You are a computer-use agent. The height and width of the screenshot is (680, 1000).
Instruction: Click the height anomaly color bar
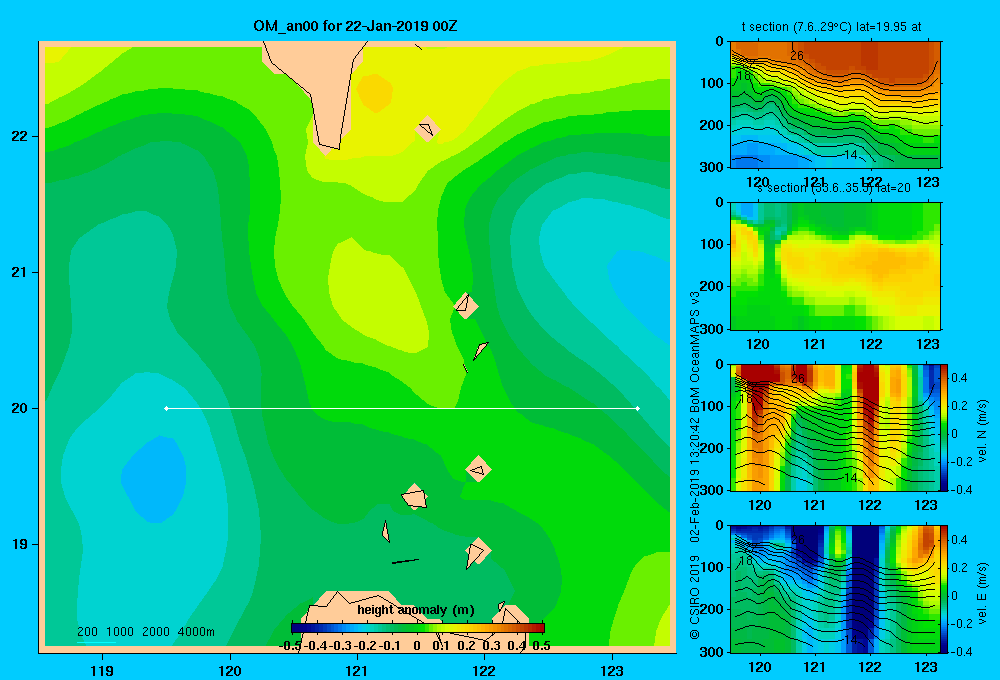click(x=418, y=628)
